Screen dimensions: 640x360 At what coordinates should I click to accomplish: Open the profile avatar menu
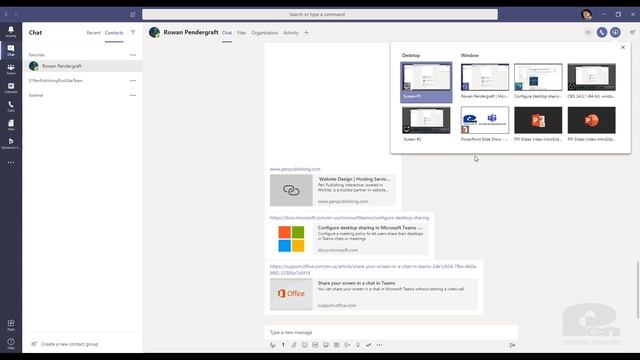point(587,14)
